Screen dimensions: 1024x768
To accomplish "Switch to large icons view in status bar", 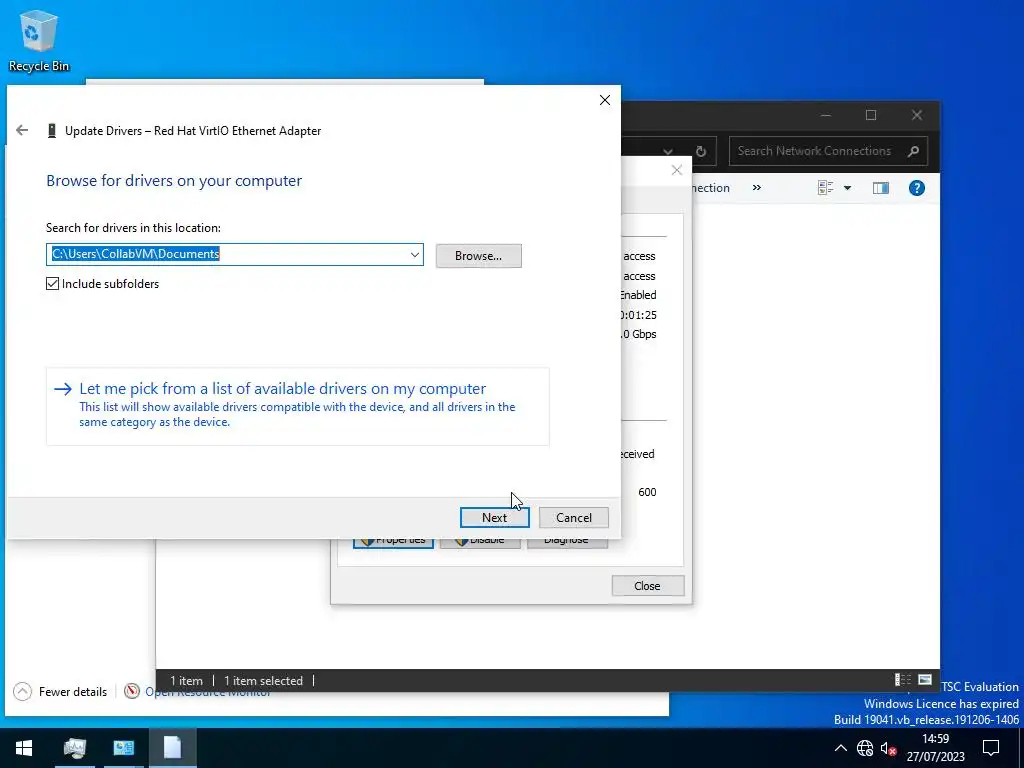I will [x=925, y=680].
